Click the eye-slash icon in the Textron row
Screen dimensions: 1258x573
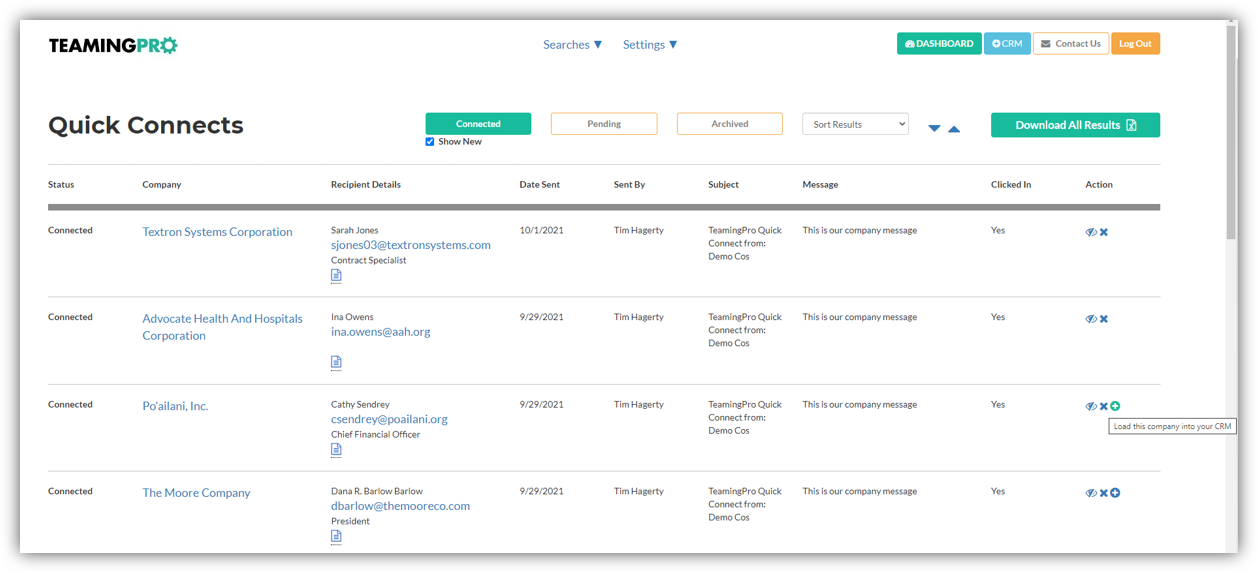click(1091, 232)
